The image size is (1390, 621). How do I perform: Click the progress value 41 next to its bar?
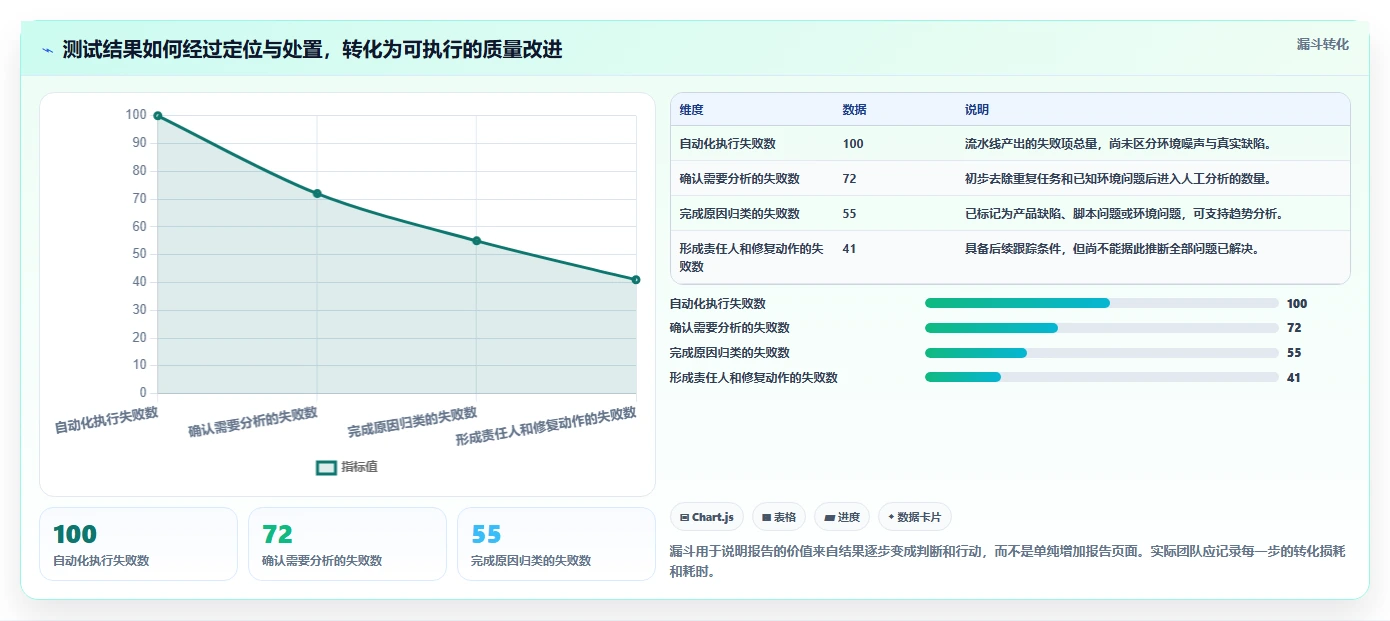[x=1294, y=378]
